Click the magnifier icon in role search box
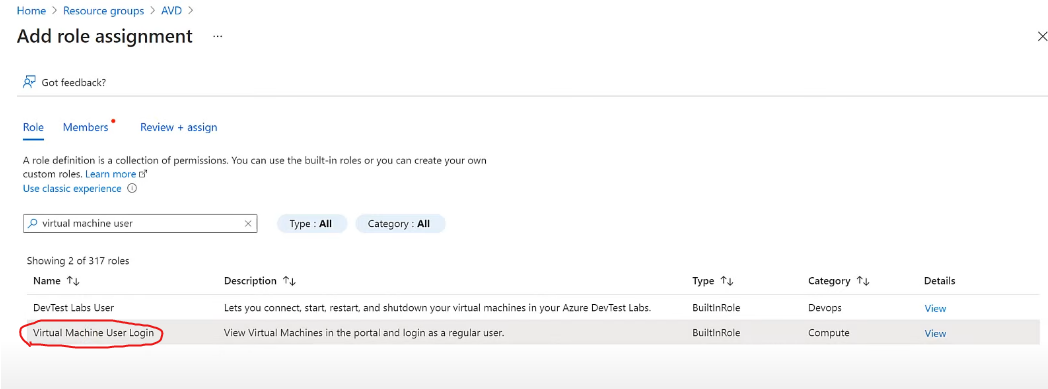This screenshot has width=1048, height=389. point(33,224)
